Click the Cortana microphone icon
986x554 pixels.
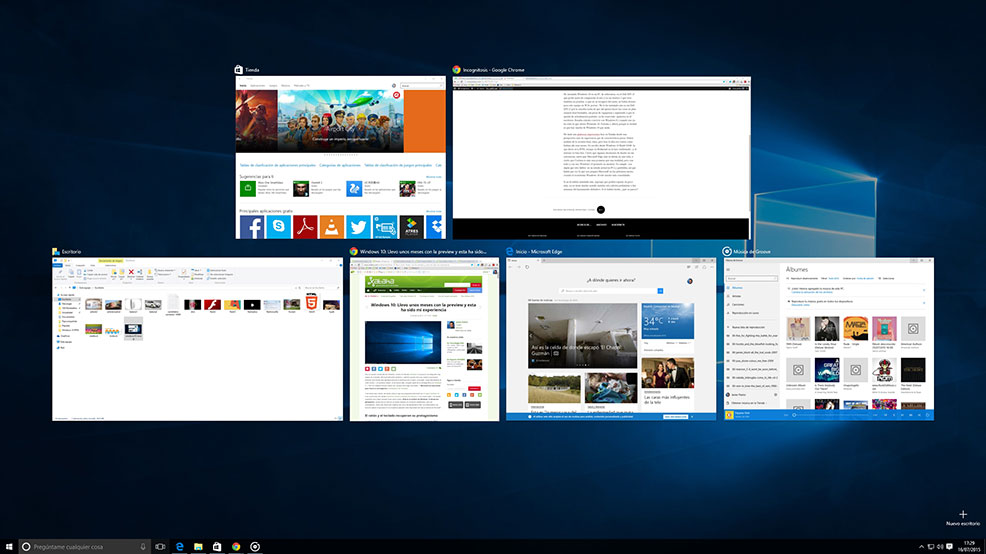coord(143,546)
